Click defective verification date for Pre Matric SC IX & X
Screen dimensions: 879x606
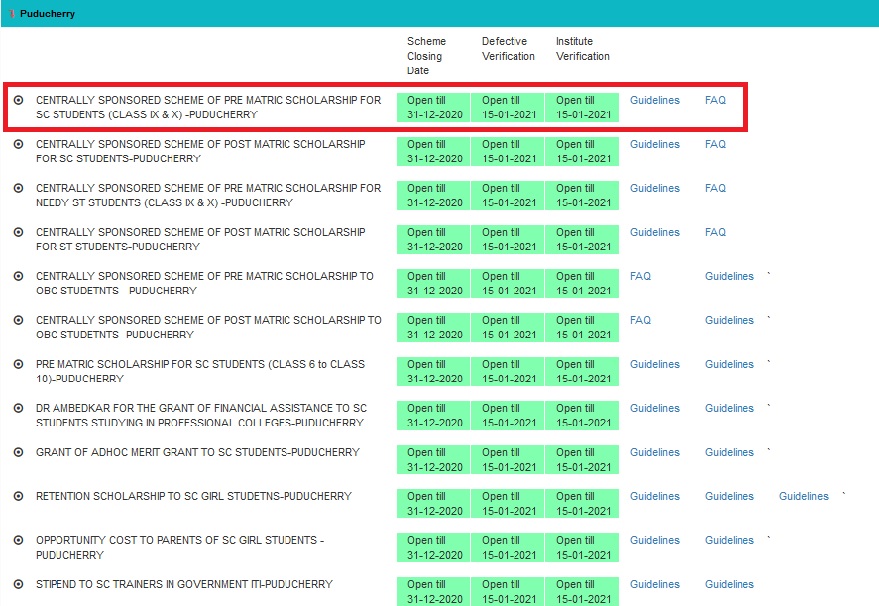coord(507,107)
